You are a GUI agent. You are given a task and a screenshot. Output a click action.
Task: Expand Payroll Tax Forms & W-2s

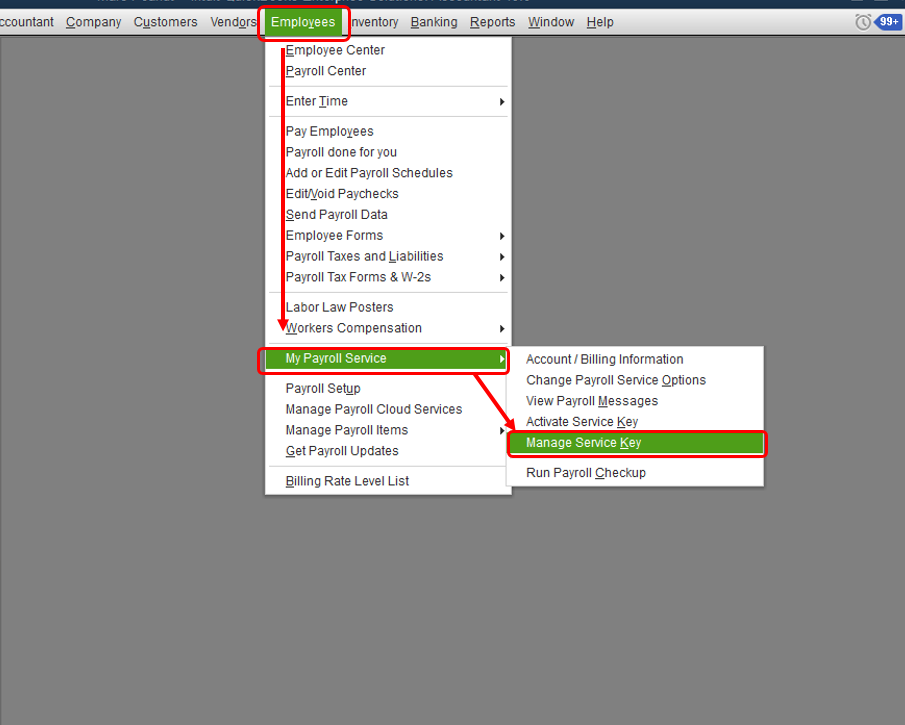point(388,277)
